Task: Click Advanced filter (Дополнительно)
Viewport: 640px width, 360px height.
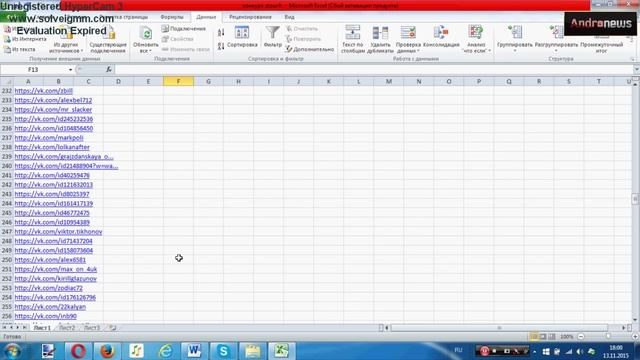Action: 309,49
